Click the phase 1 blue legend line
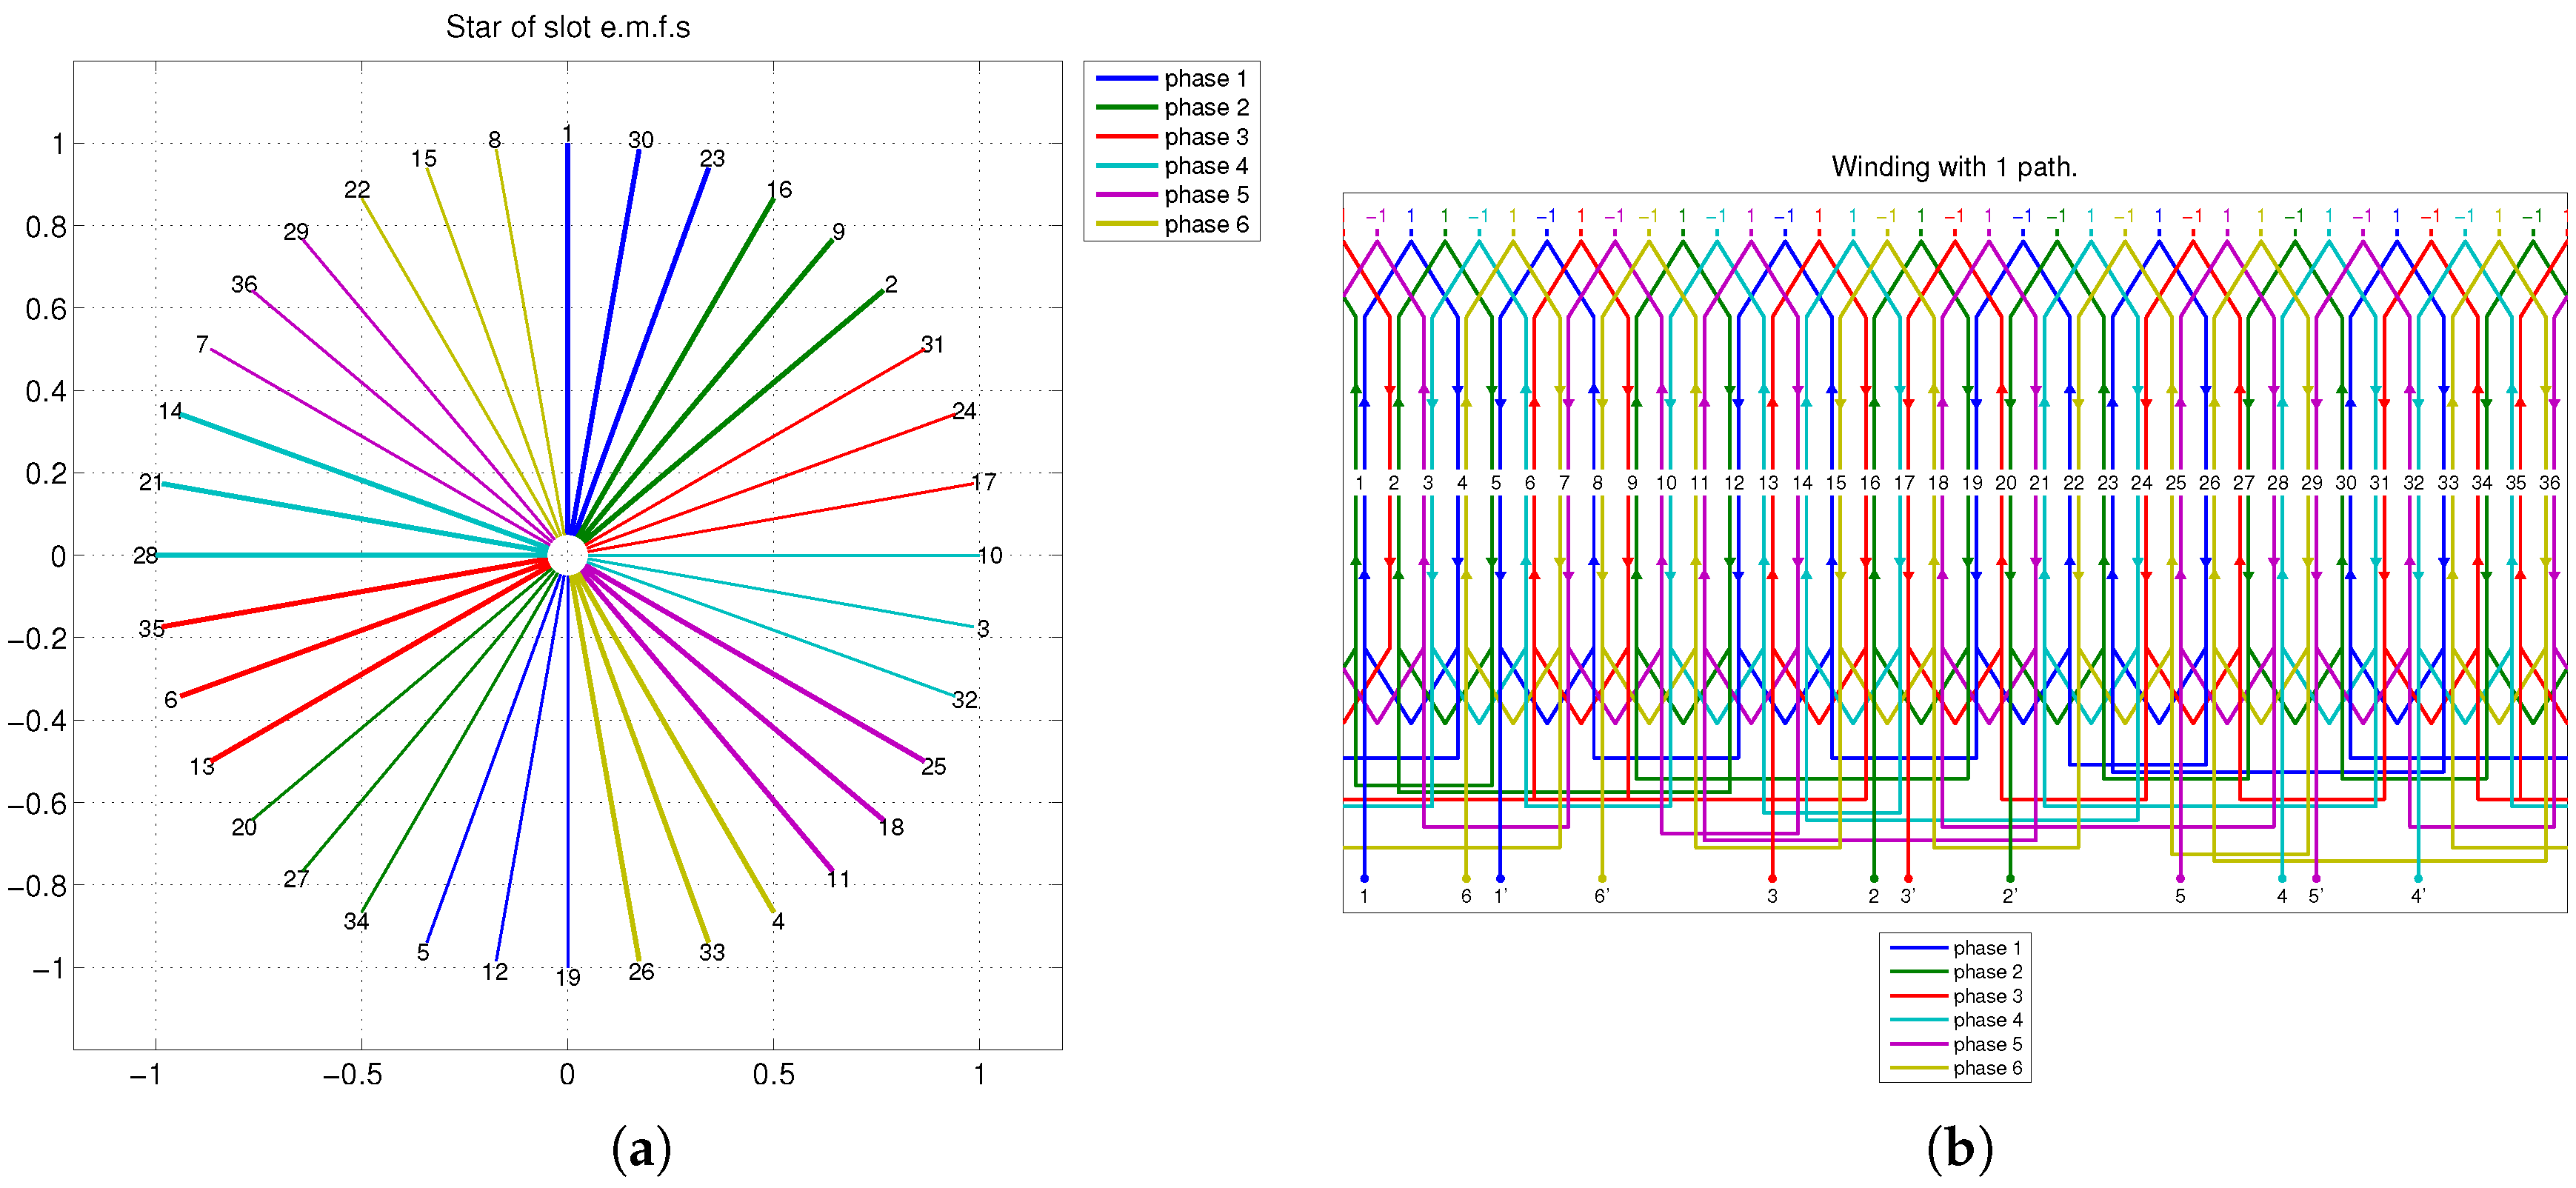Screen dimensions: 2576x1188 tap(1126, 78)
